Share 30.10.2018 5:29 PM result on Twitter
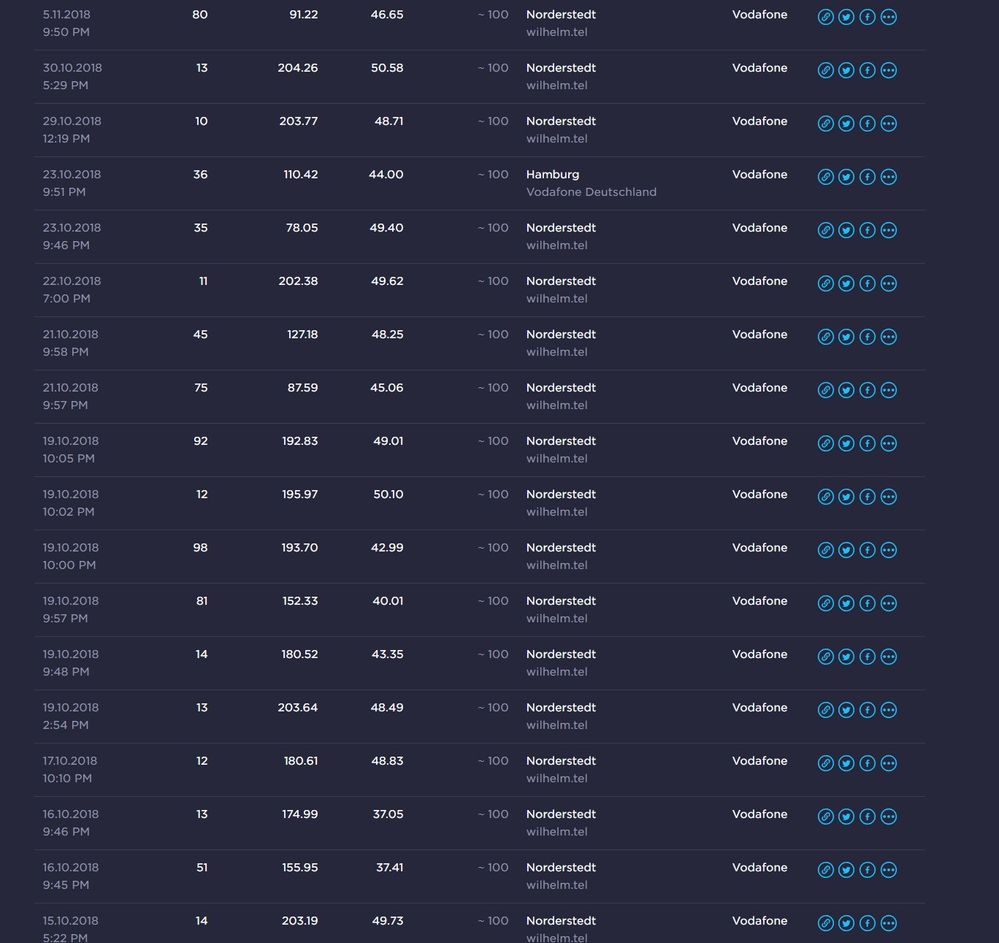Viewport: 999px width, 943px height. click(847, 70)
